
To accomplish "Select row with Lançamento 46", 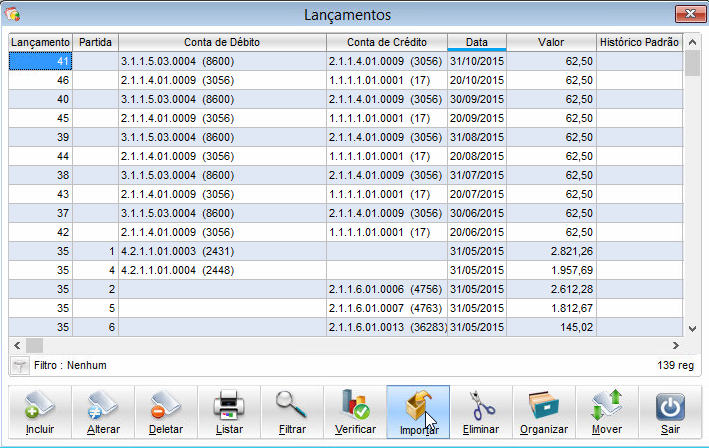I will (41, 79).
